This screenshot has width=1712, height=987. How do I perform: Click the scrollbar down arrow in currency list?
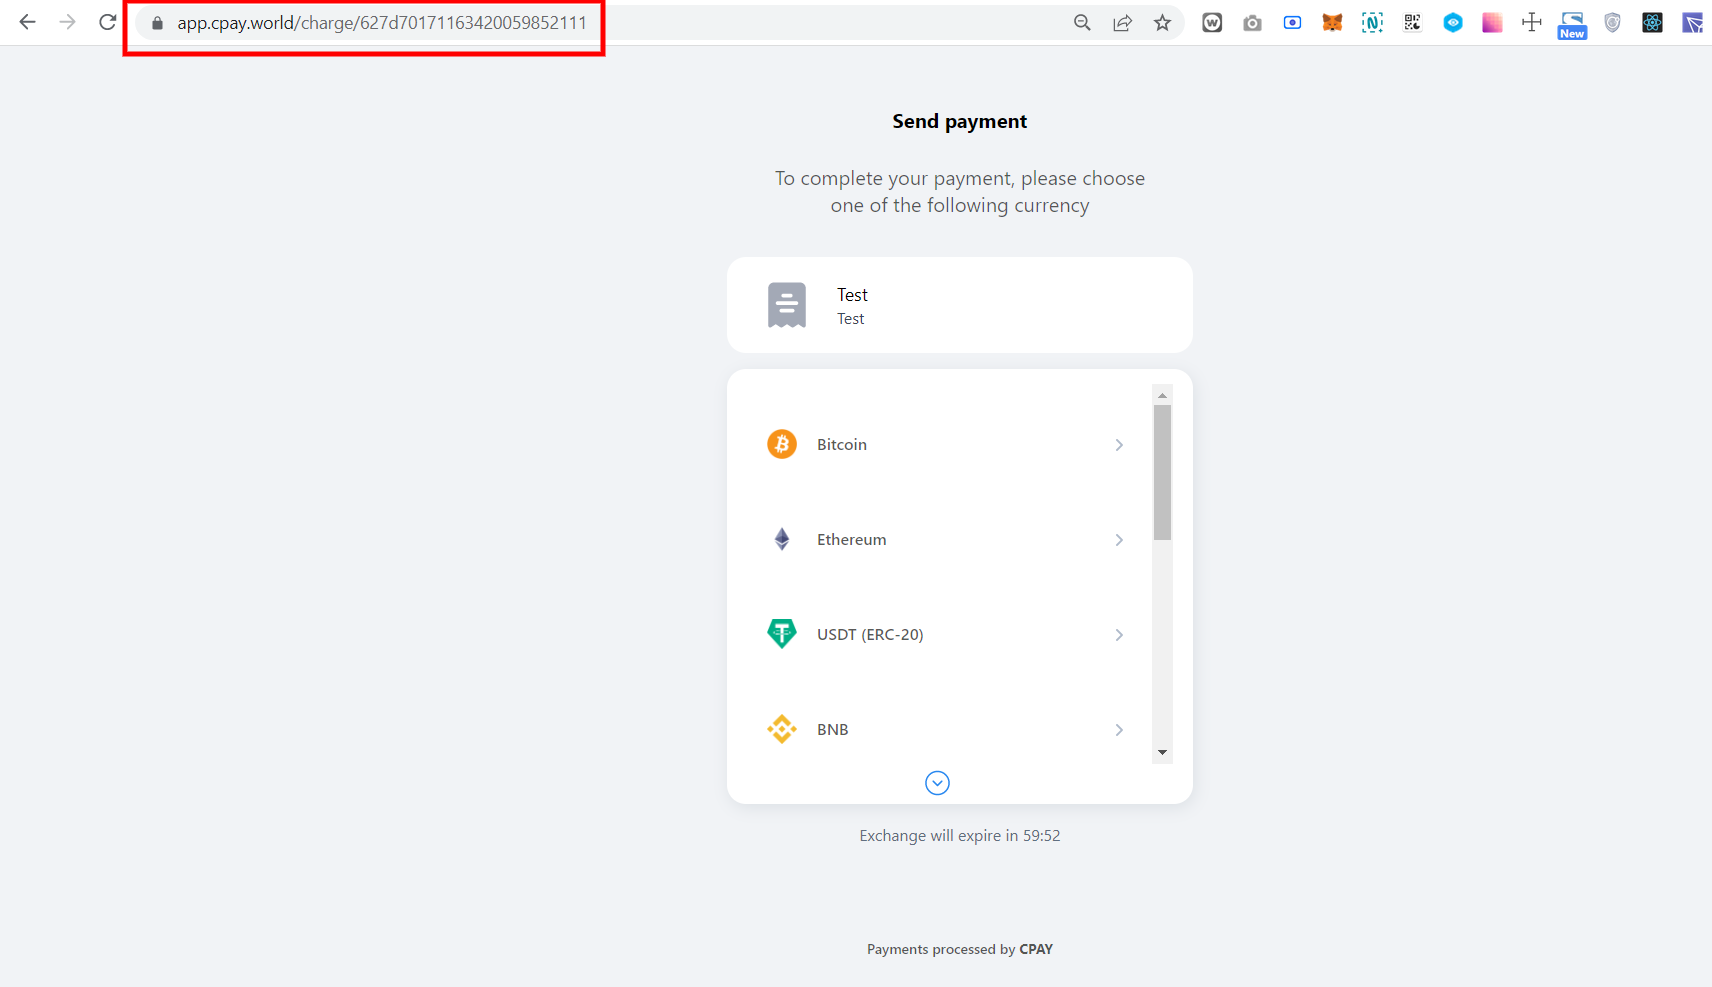pos(1162,752)
